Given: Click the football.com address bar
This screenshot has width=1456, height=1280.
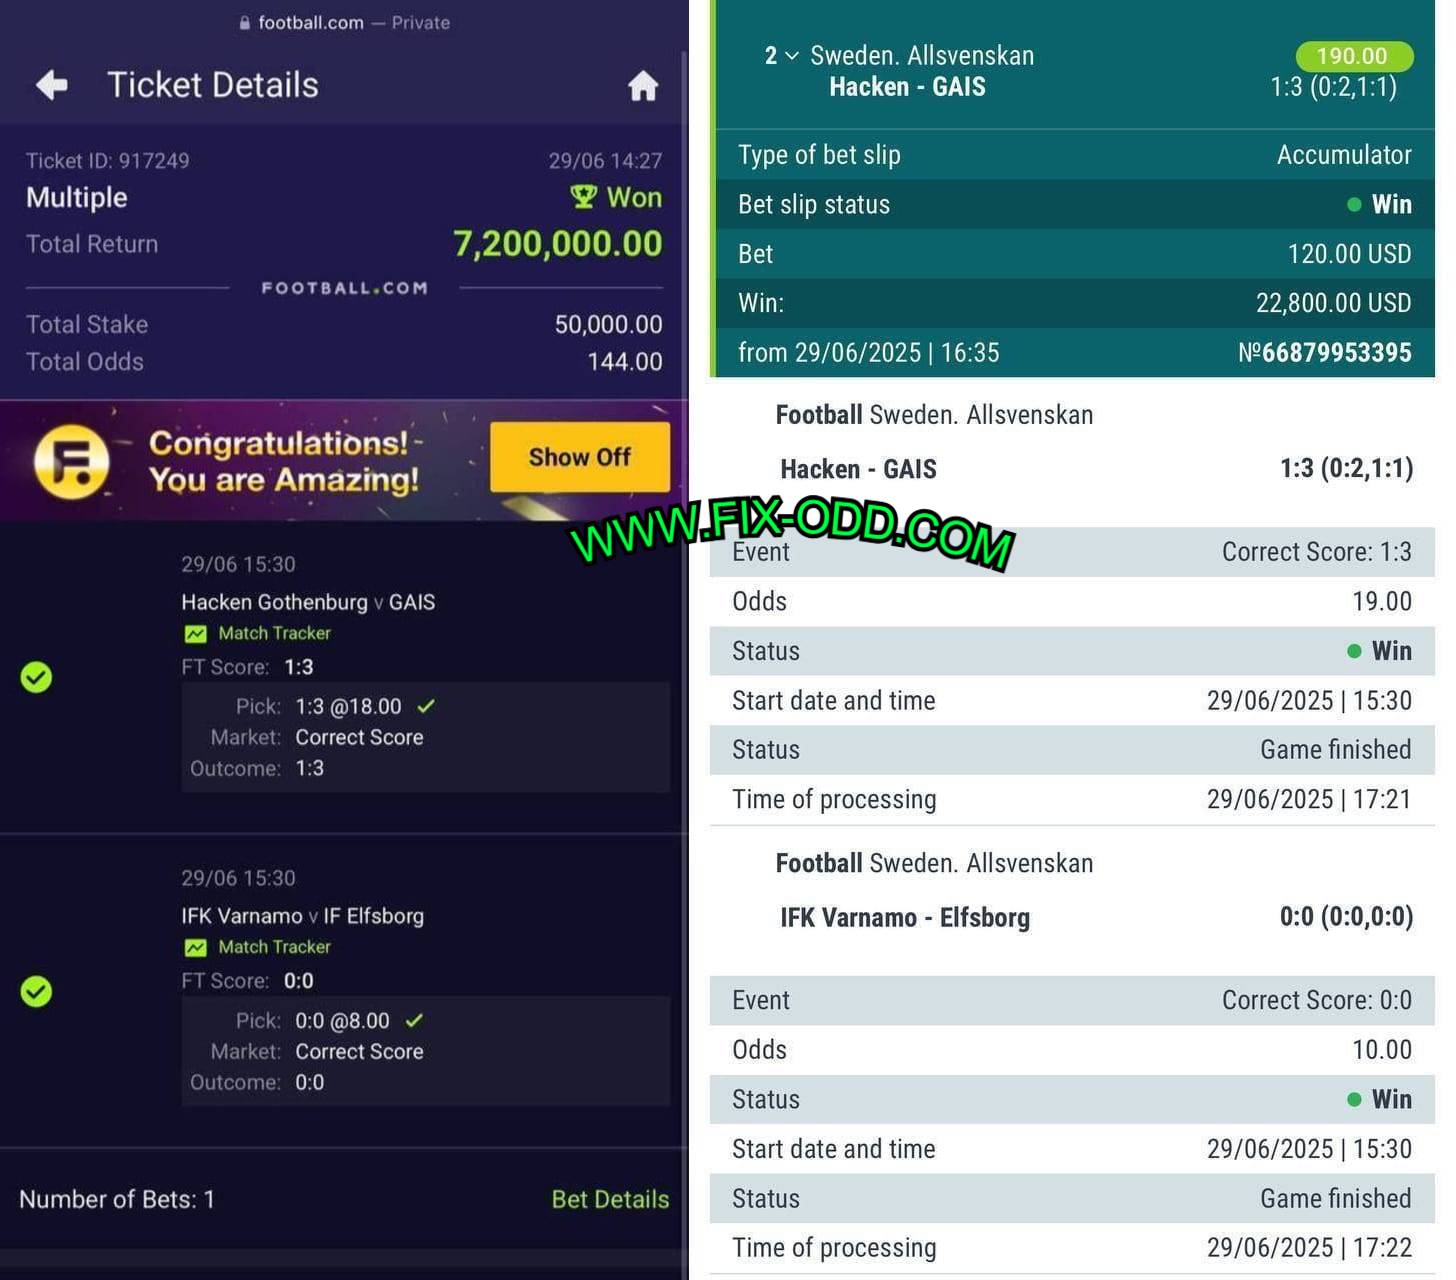Looking at the screenshot, I should coord(344,23).
